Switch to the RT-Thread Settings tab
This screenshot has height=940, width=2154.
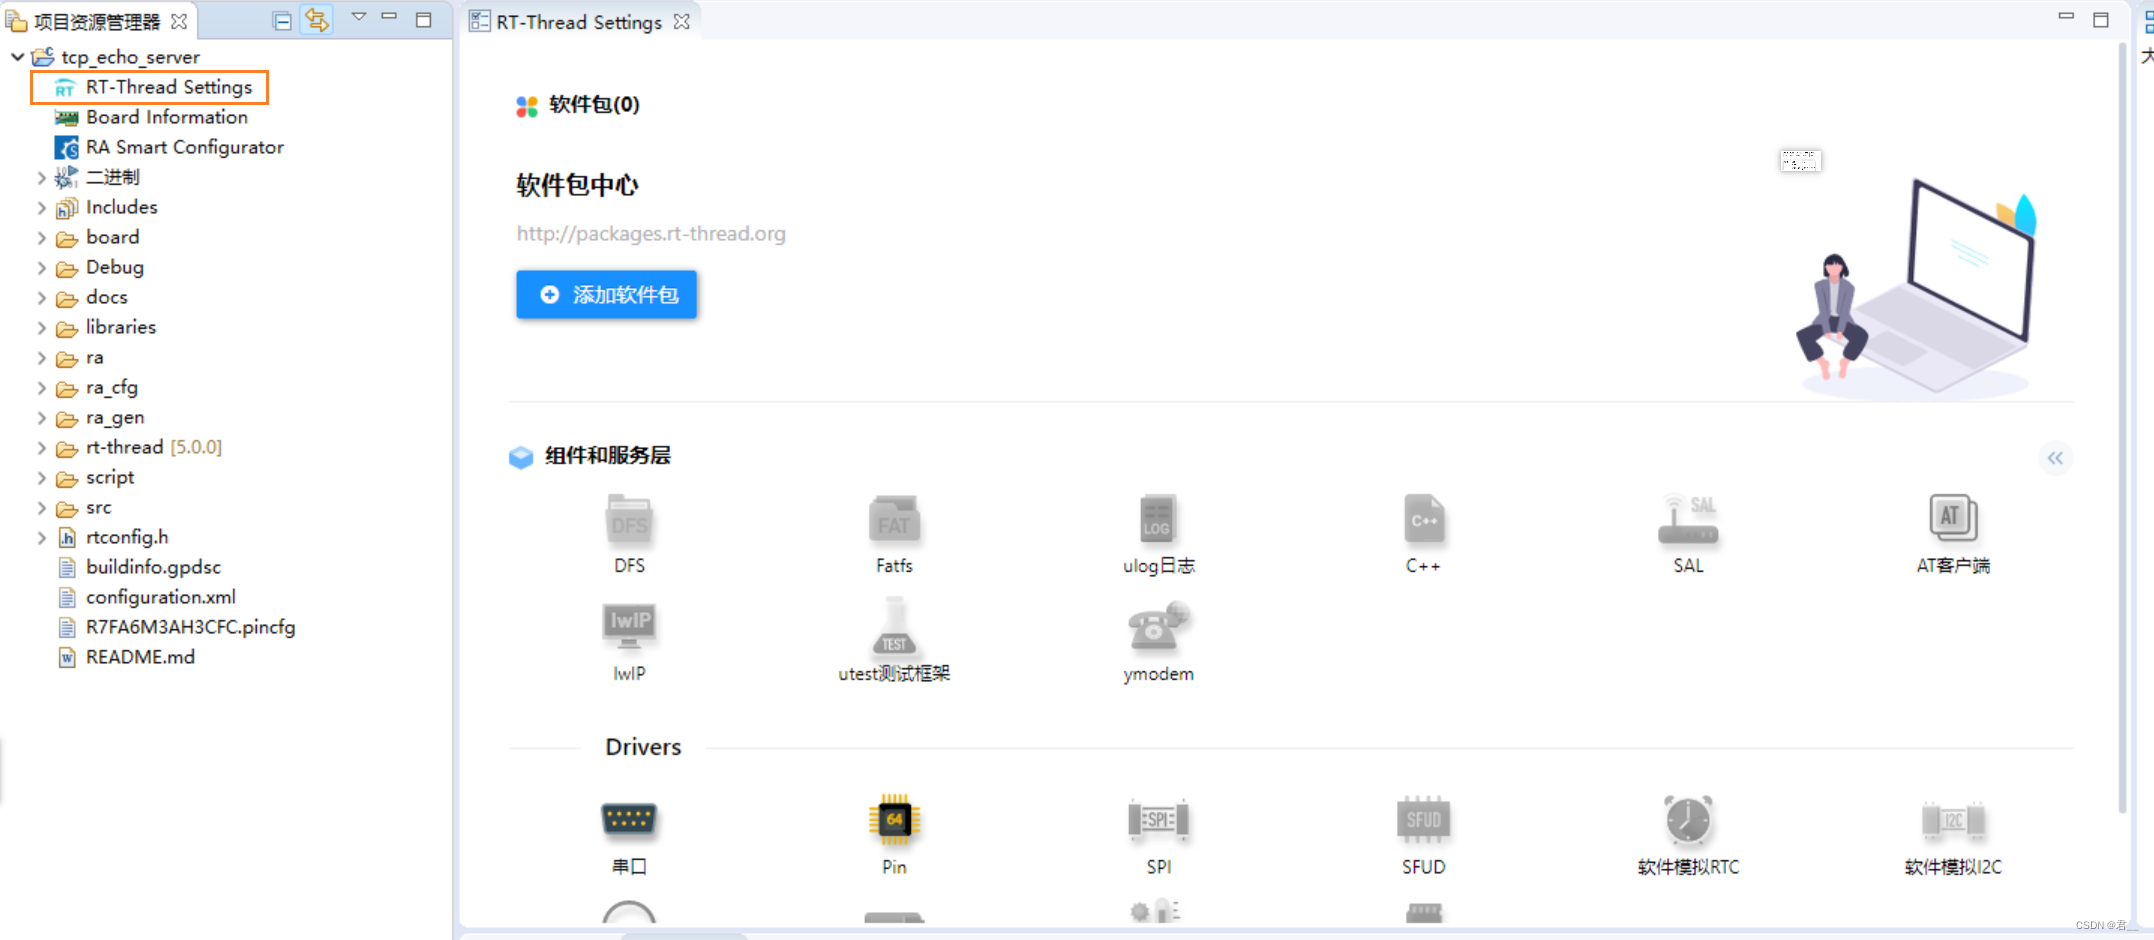(578, 21)
